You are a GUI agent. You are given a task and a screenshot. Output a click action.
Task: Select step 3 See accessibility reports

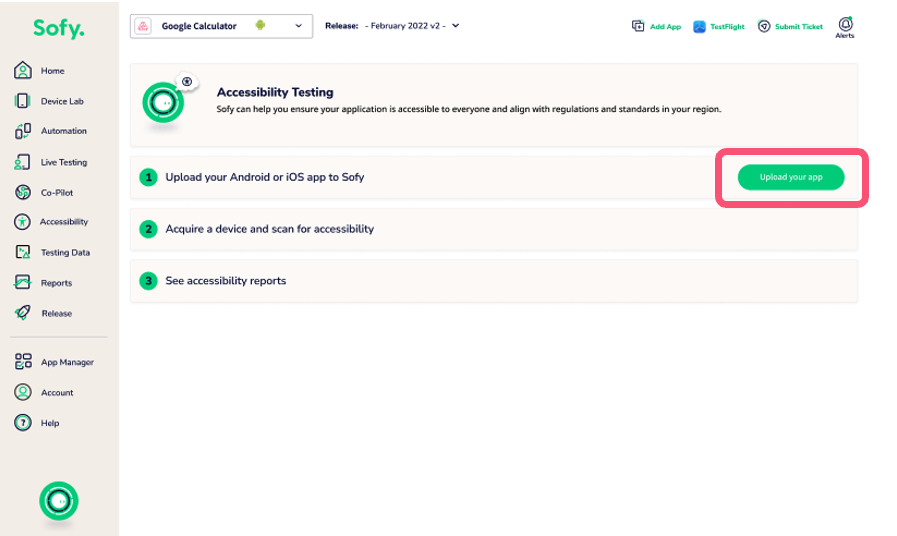[x=494, y=281]
